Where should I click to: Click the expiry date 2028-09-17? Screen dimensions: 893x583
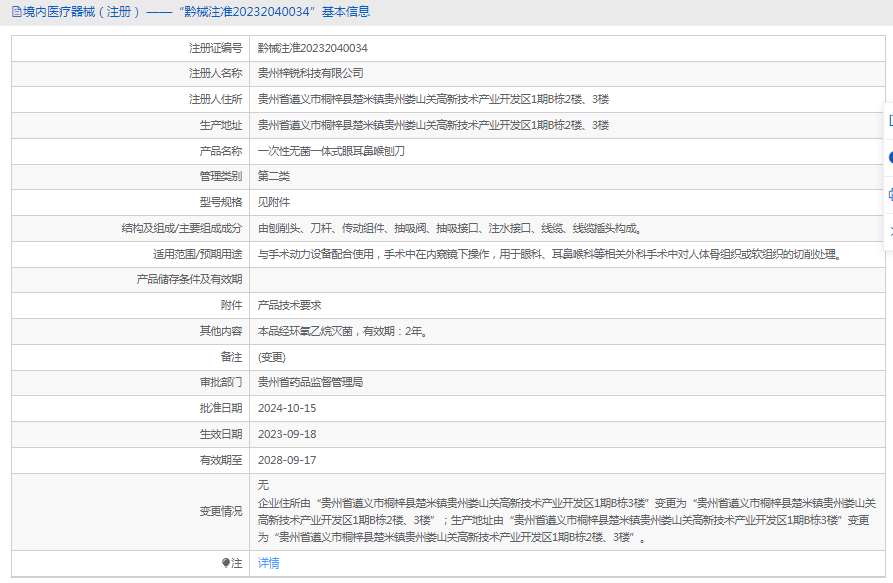tap(286, 460)
